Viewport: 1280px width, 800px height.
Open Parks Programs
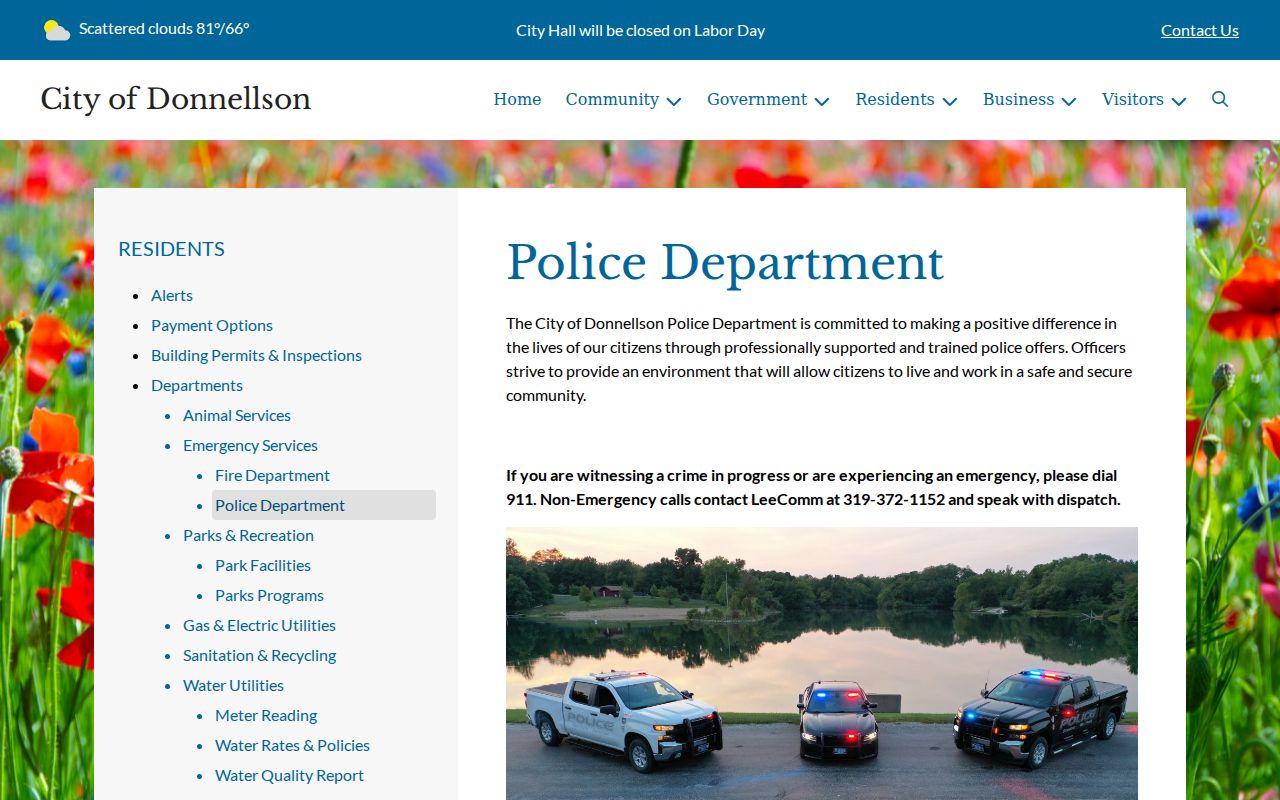269,595
